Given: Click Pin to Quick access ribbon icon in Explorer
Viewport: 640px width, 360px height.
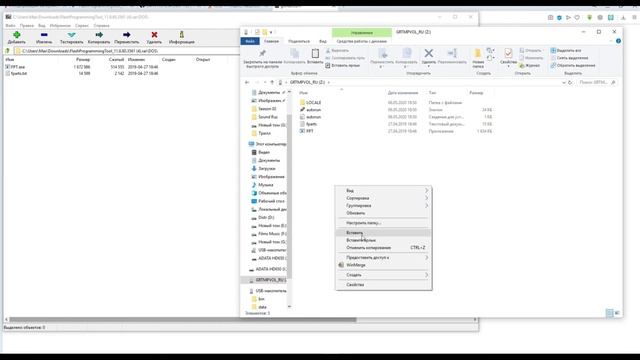Looking at the screenshot, I should (x=262, y=53).
